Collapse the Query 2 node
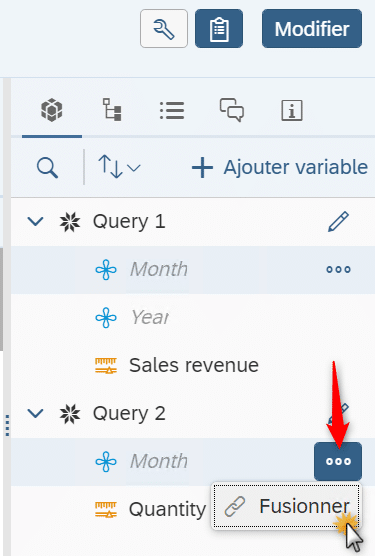 [x=35, y=413]
